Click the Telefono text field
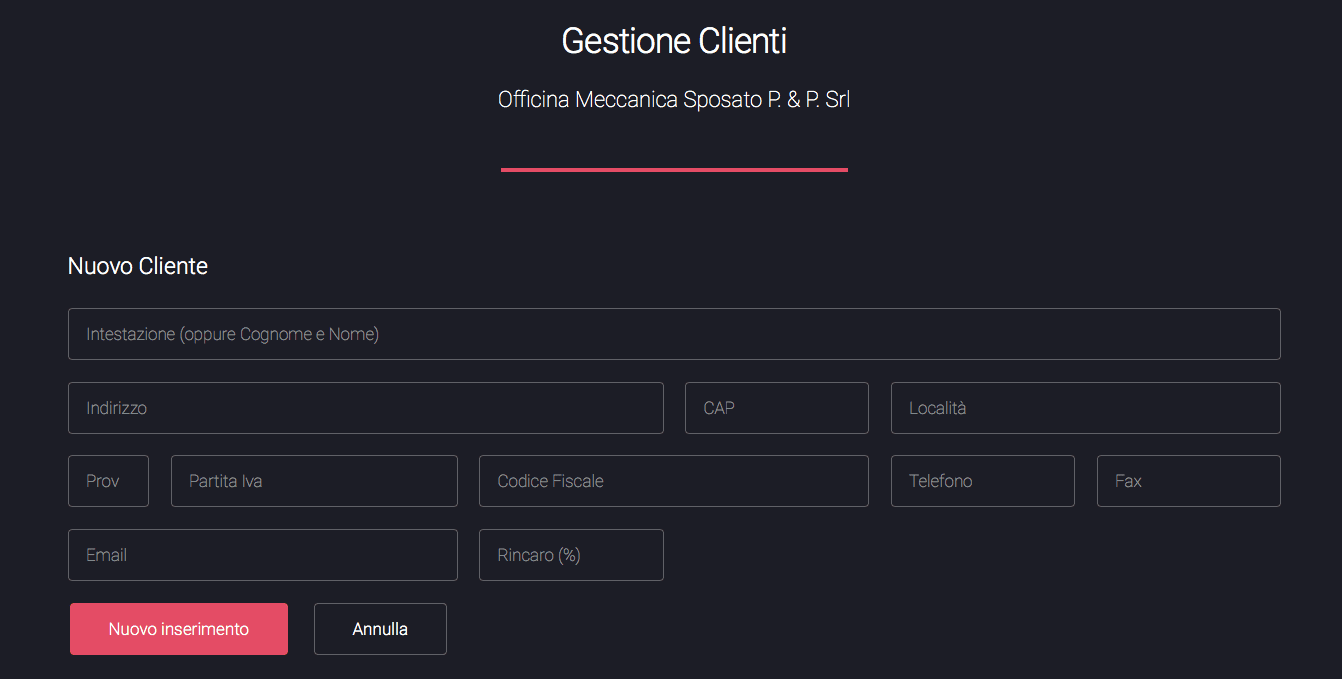The image size is (1342, 679). point(982,481)
